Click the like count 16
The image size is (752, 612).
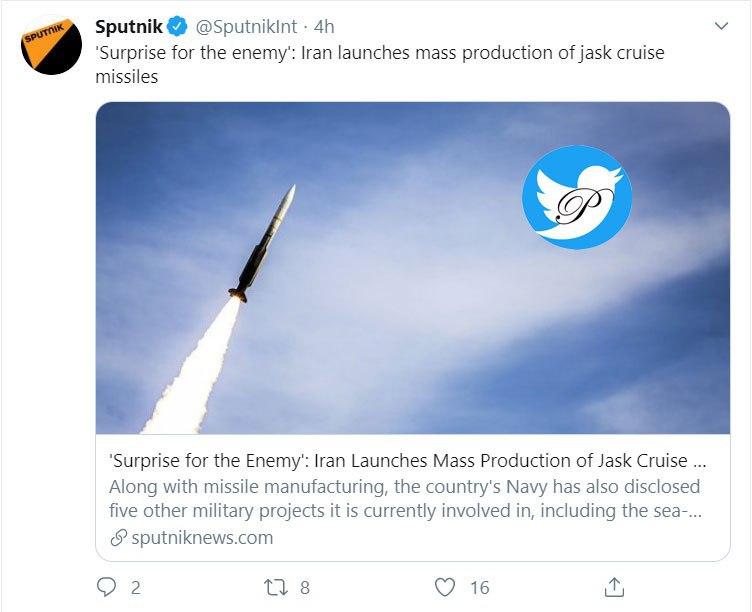coord(480,588)
